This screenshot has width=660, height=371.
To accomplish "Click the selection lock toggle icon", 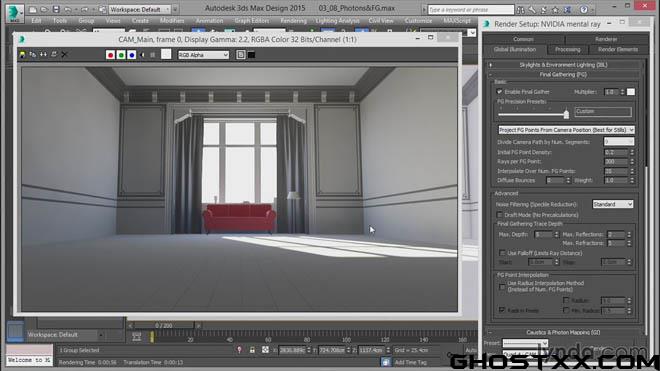I will 252,350.
